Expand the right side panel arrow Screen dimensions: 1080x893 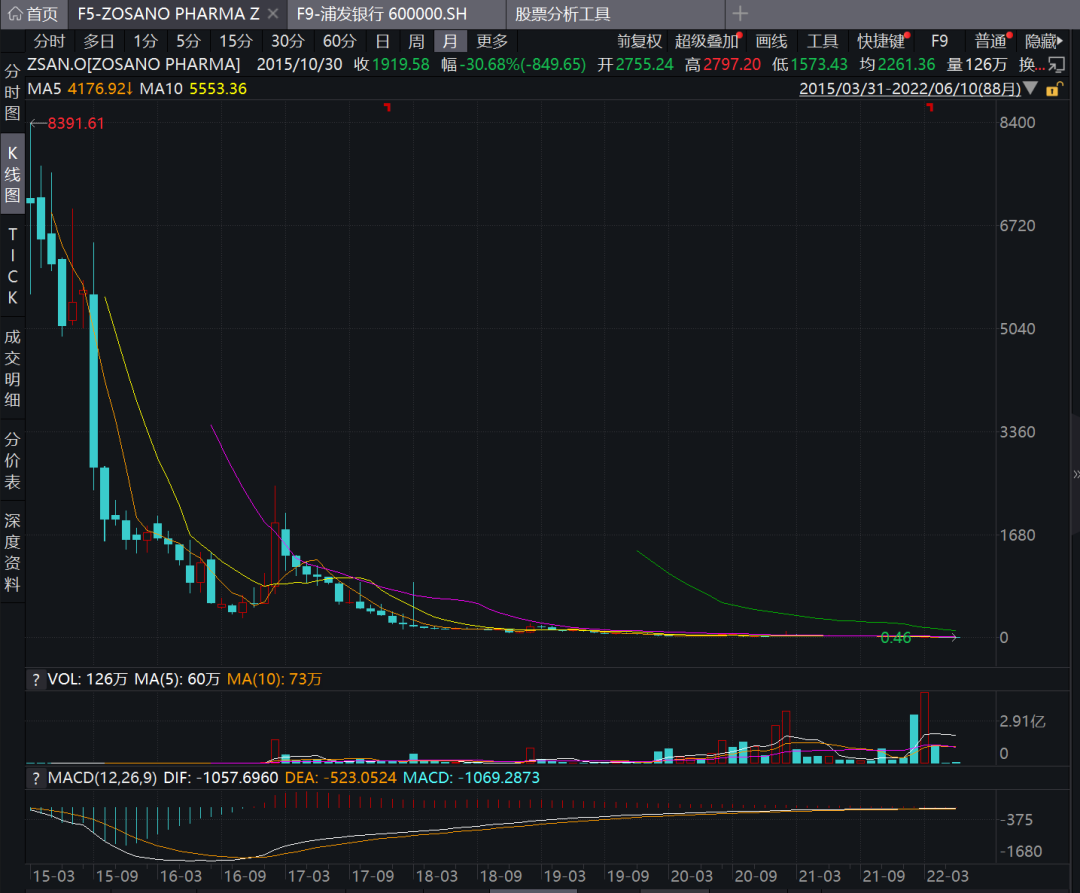point(1075,474)
